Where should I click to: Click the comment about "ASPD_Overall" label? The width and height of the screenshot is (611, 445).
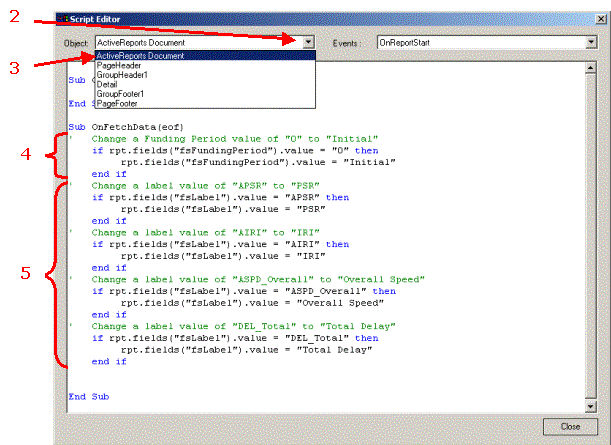pyautogui.click(x=258, y=279)
